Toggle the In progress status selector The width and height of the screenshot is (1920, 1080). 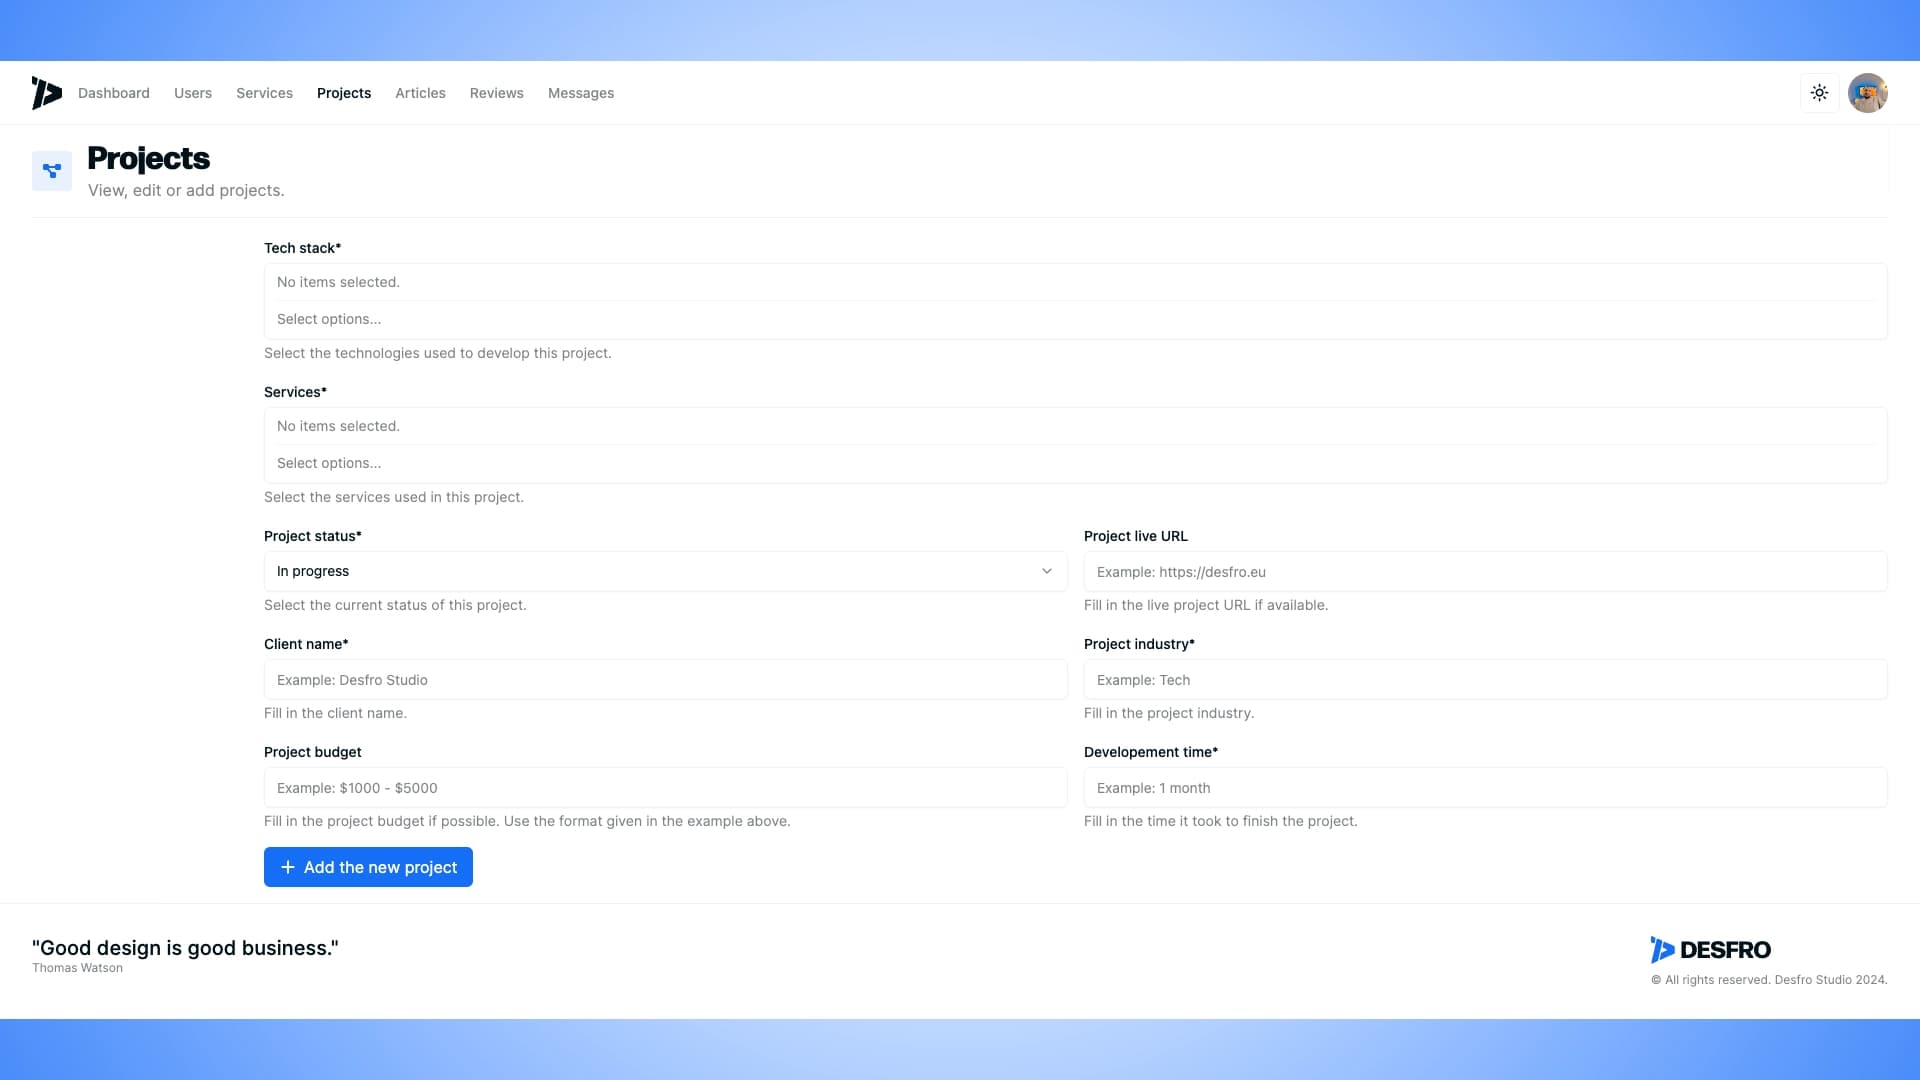coord(665,570)
